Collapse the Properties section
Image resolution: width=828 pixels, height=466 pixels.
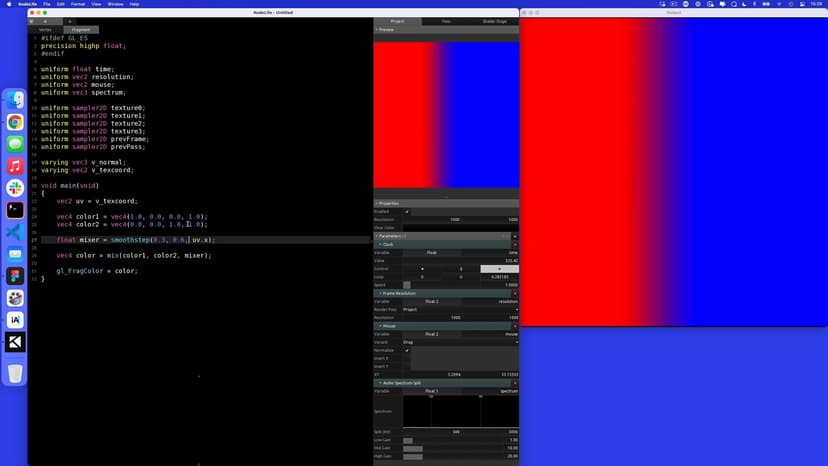click(377, 203)
